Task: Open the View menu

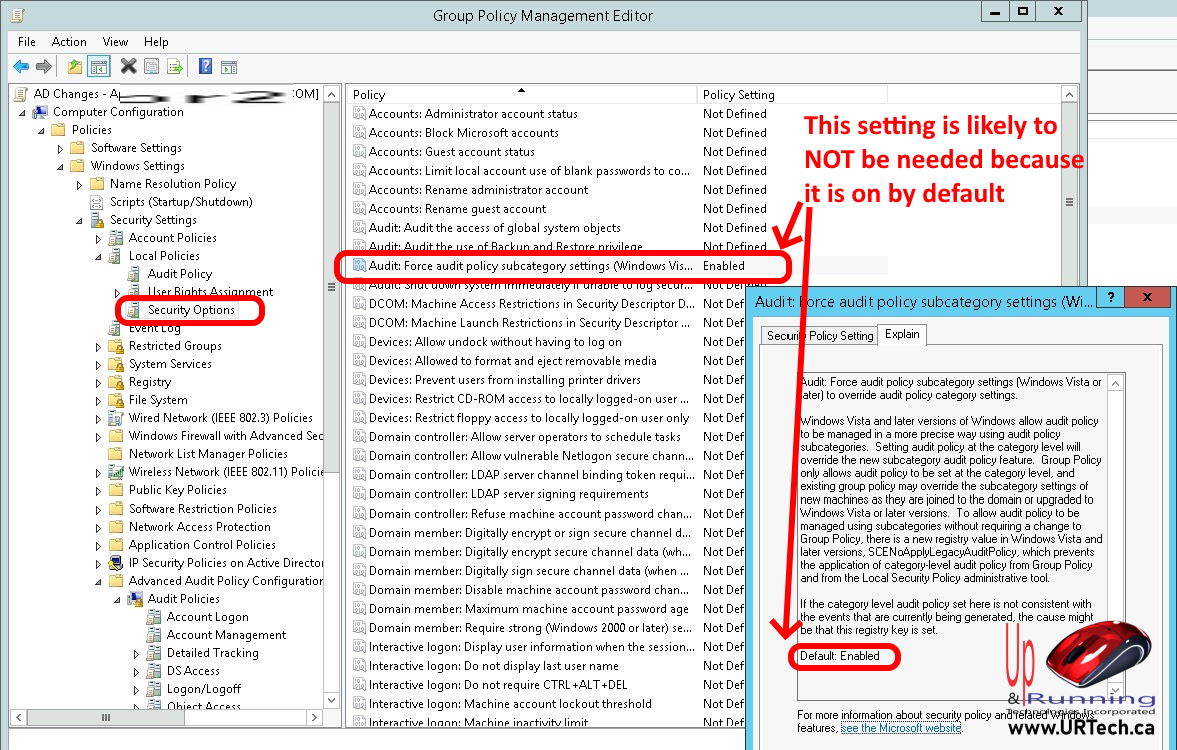Action: [115, 42]
